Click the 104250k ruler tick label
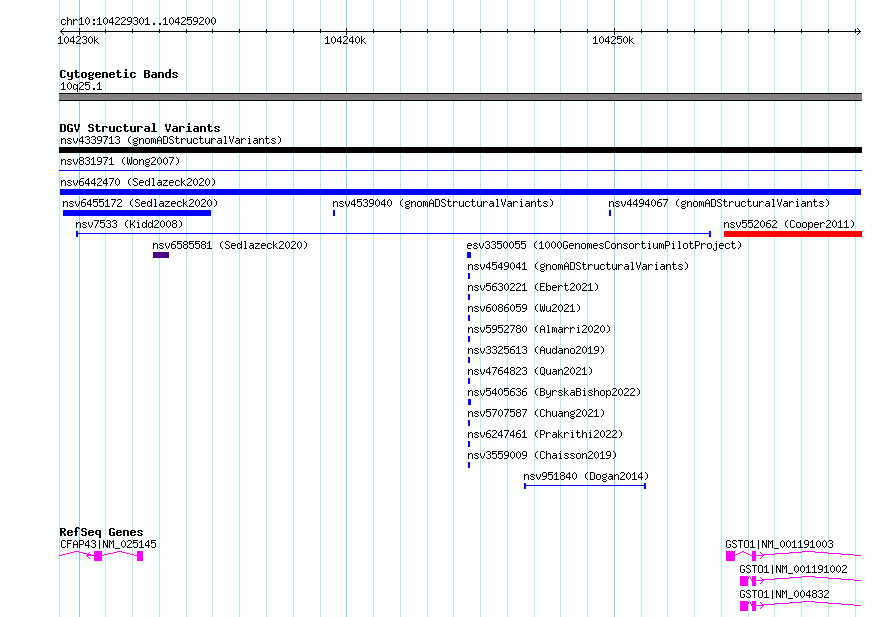The height and width of the screenshot is (617, 890). pos(613,40)
